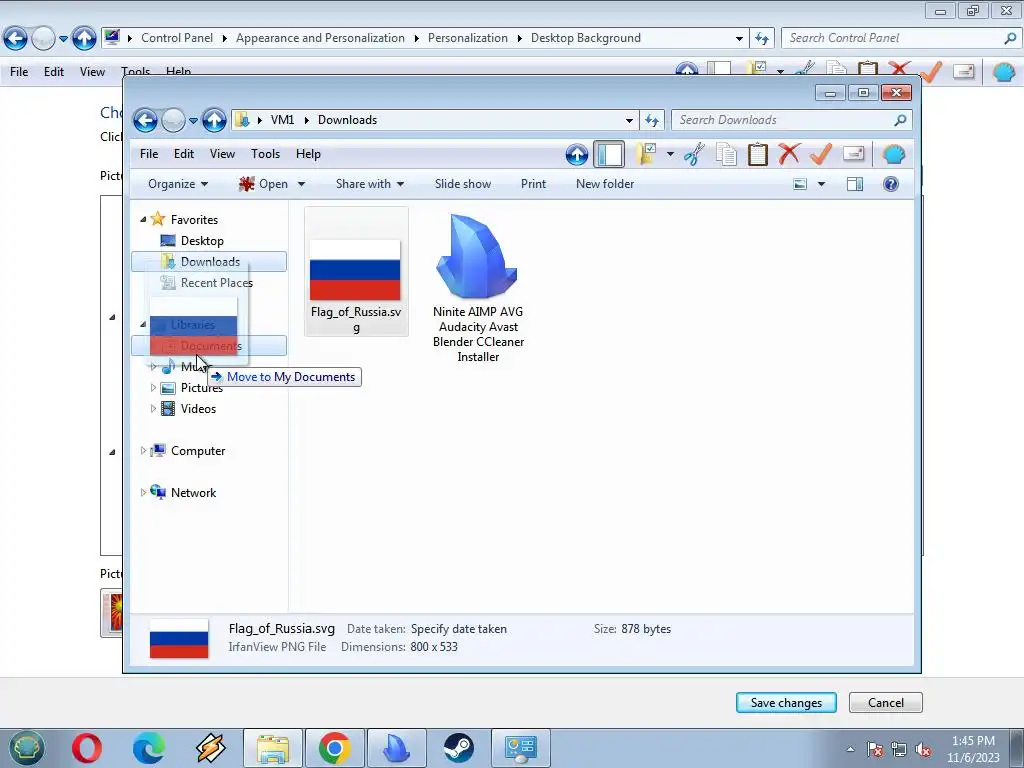The image size is (1024, 768).
Task: Open the Help menu in Downloads window
Action: (308, 154)
